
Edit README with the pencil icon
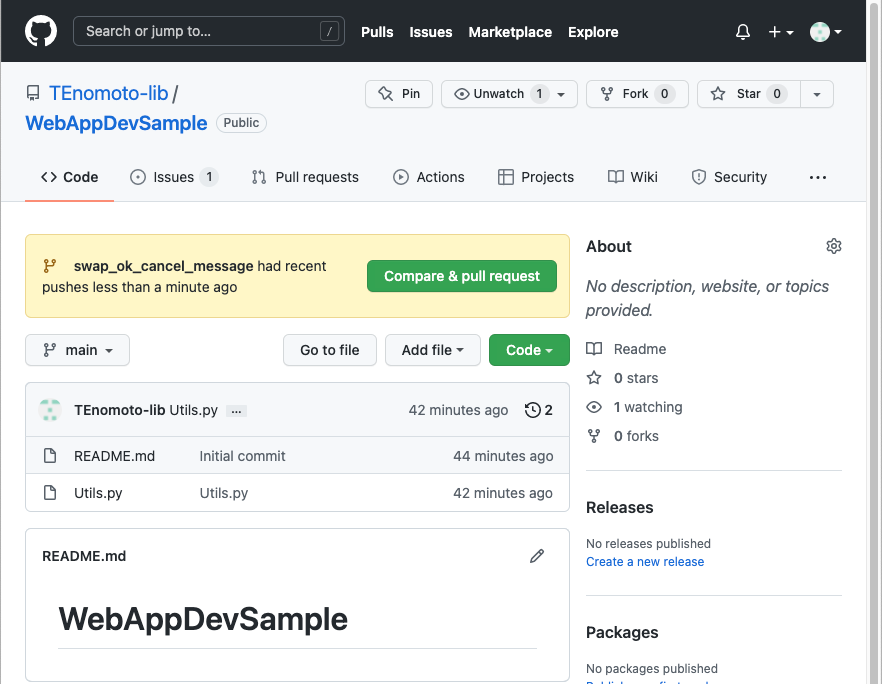[x=537, y=556]
